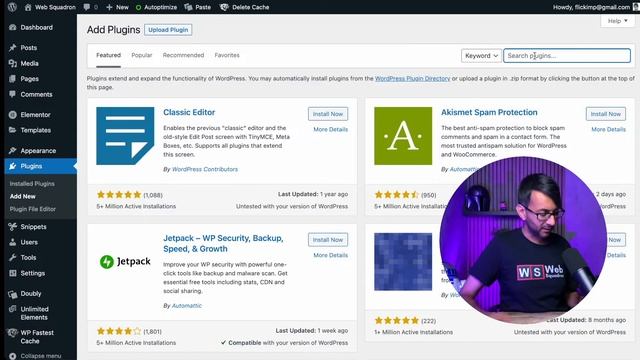Open WordPress Contributors author link
Viewport: 640px width, 360px height.
[x=204, y=169]
